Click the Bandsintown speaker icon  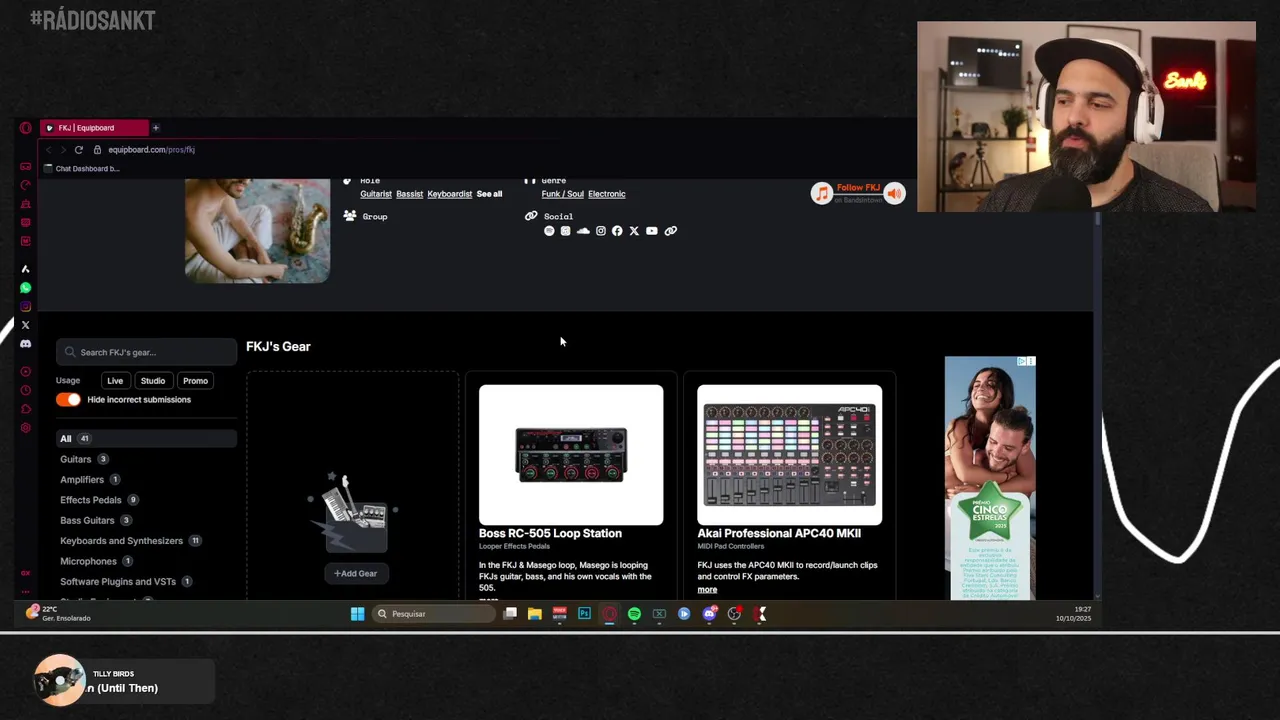pyautogui.click(x=894, y=193)
